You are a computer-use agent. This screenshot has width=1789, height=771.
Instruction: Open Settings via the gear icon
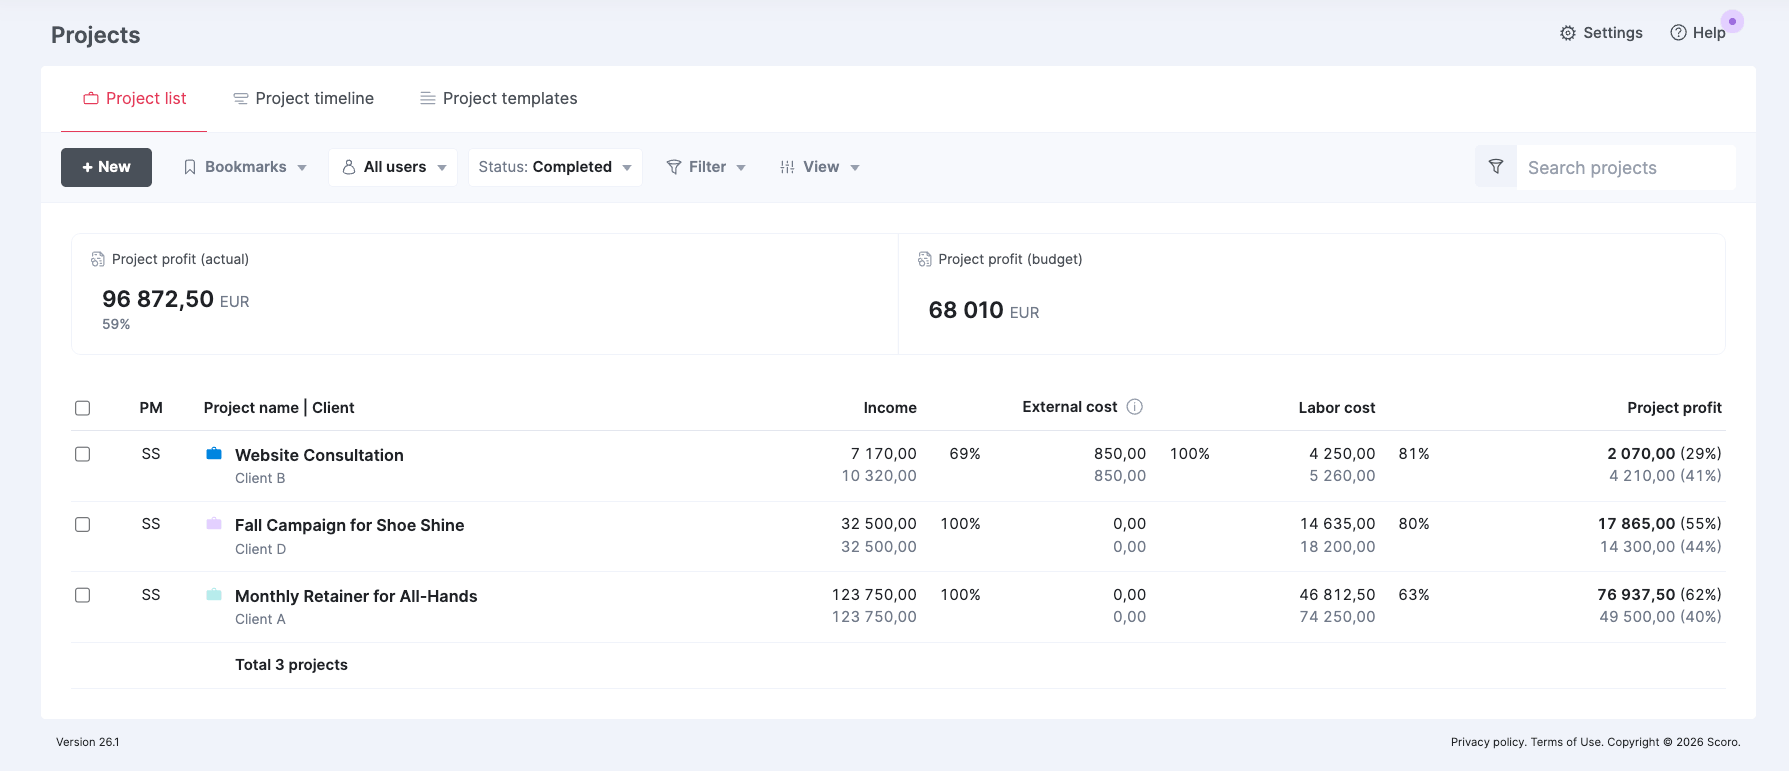[1567, 33]
